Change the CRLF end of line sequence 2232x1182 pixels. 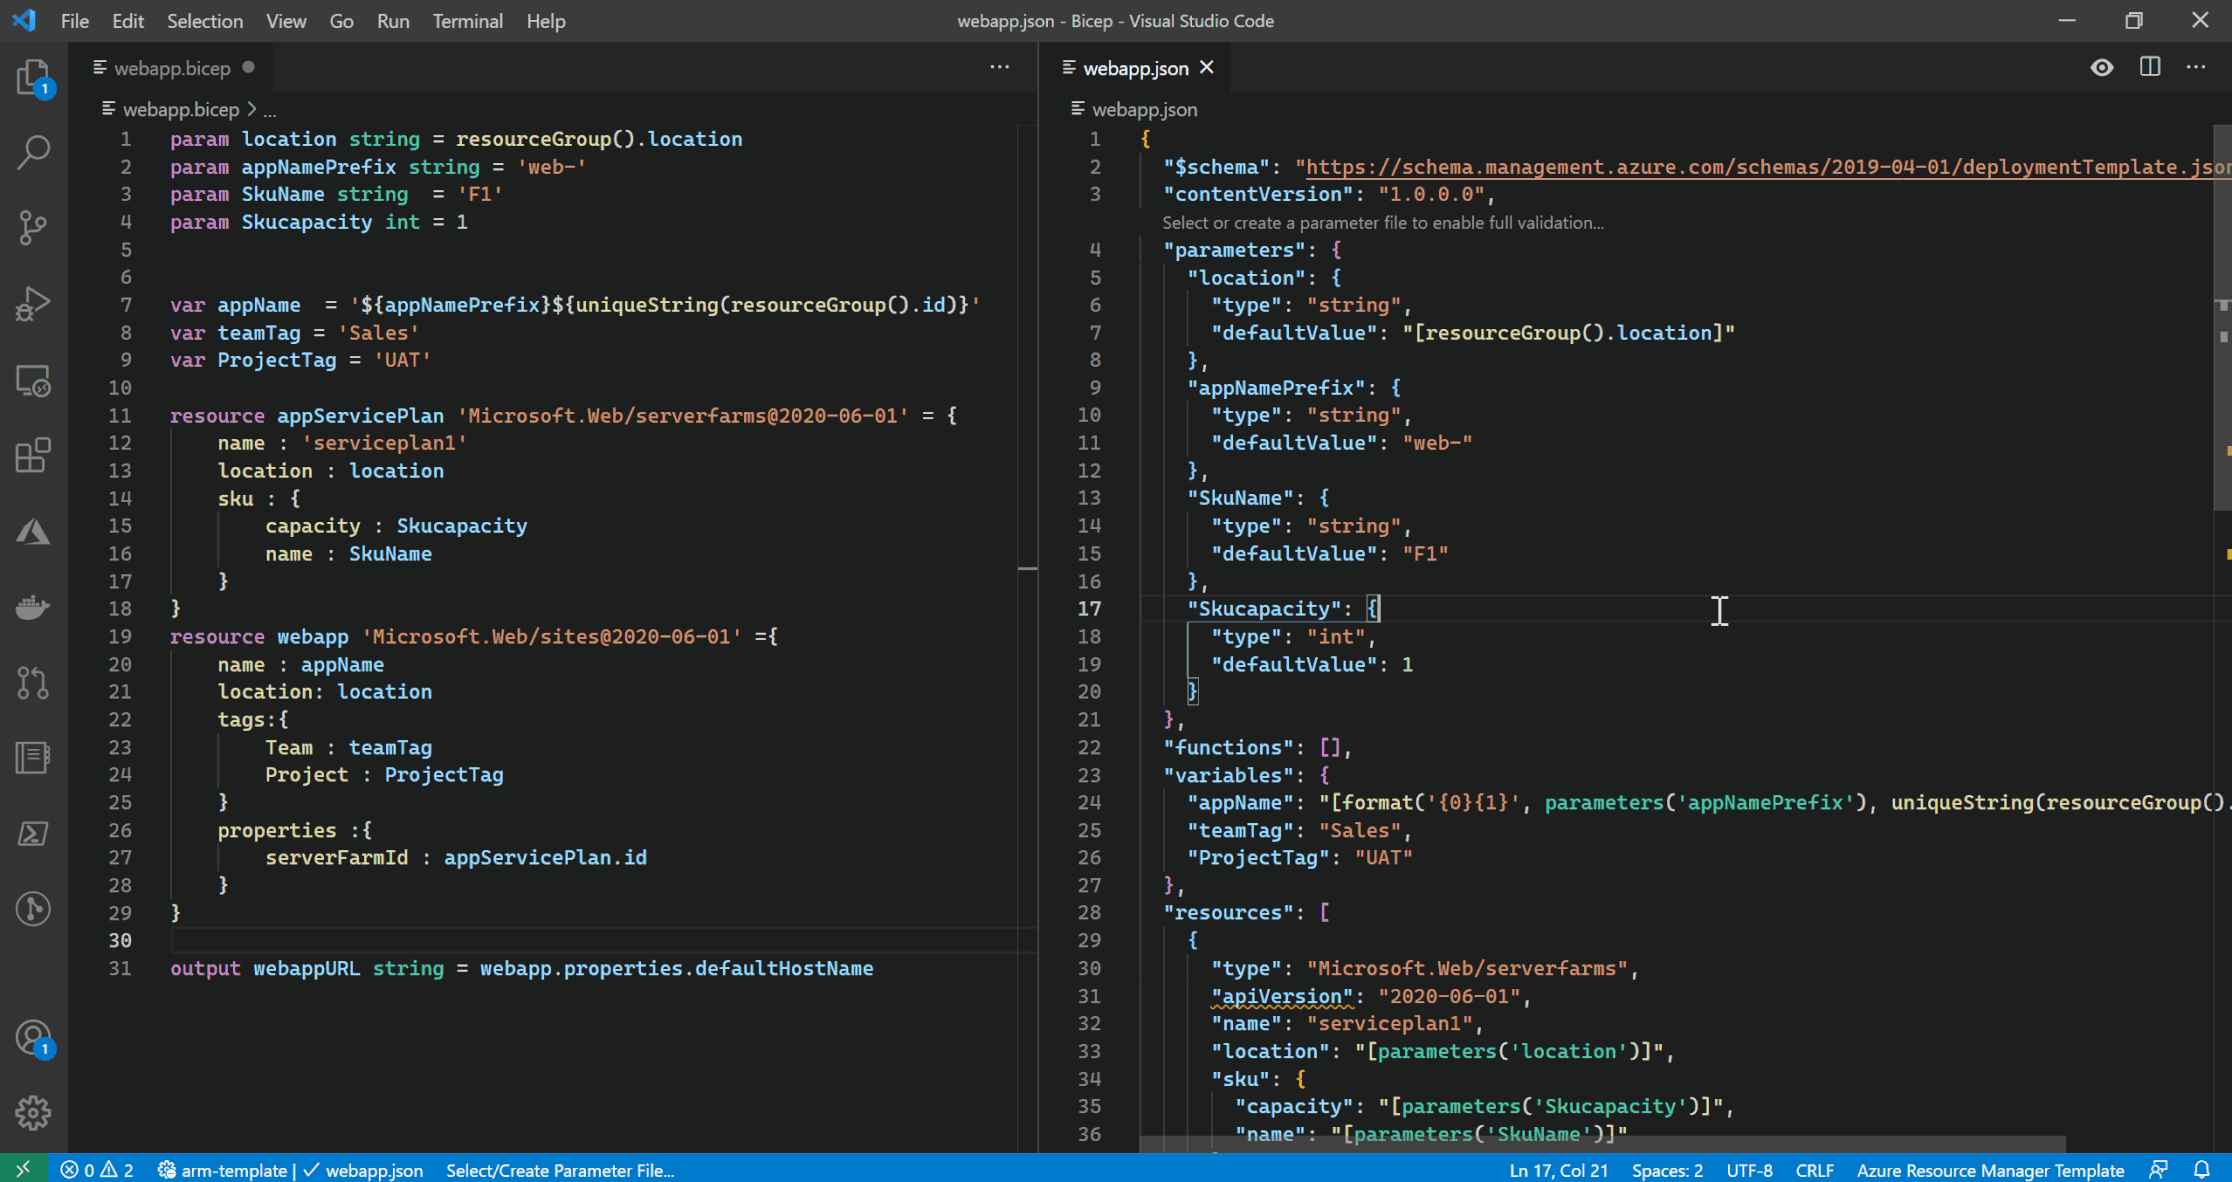point(1814,1169)
